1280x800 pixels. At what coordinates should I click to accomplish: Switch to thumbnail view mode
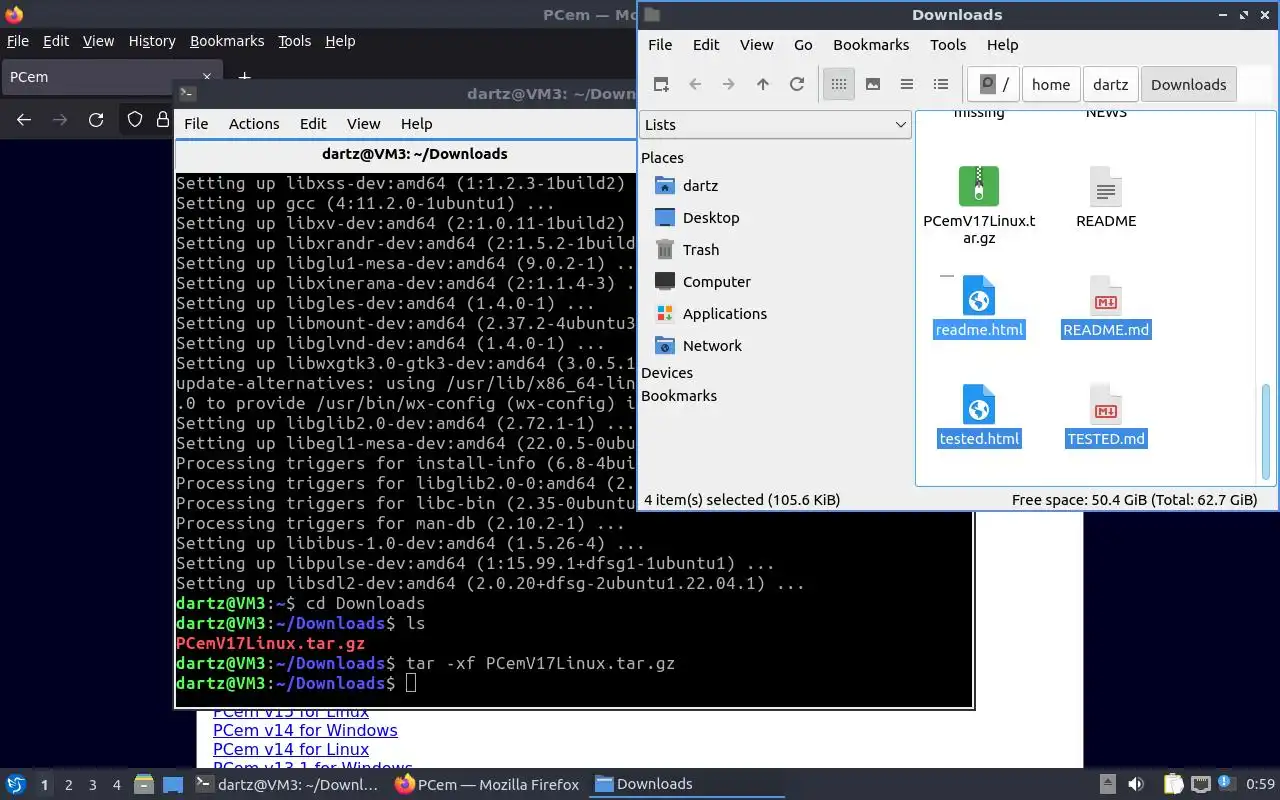point(873,84)
